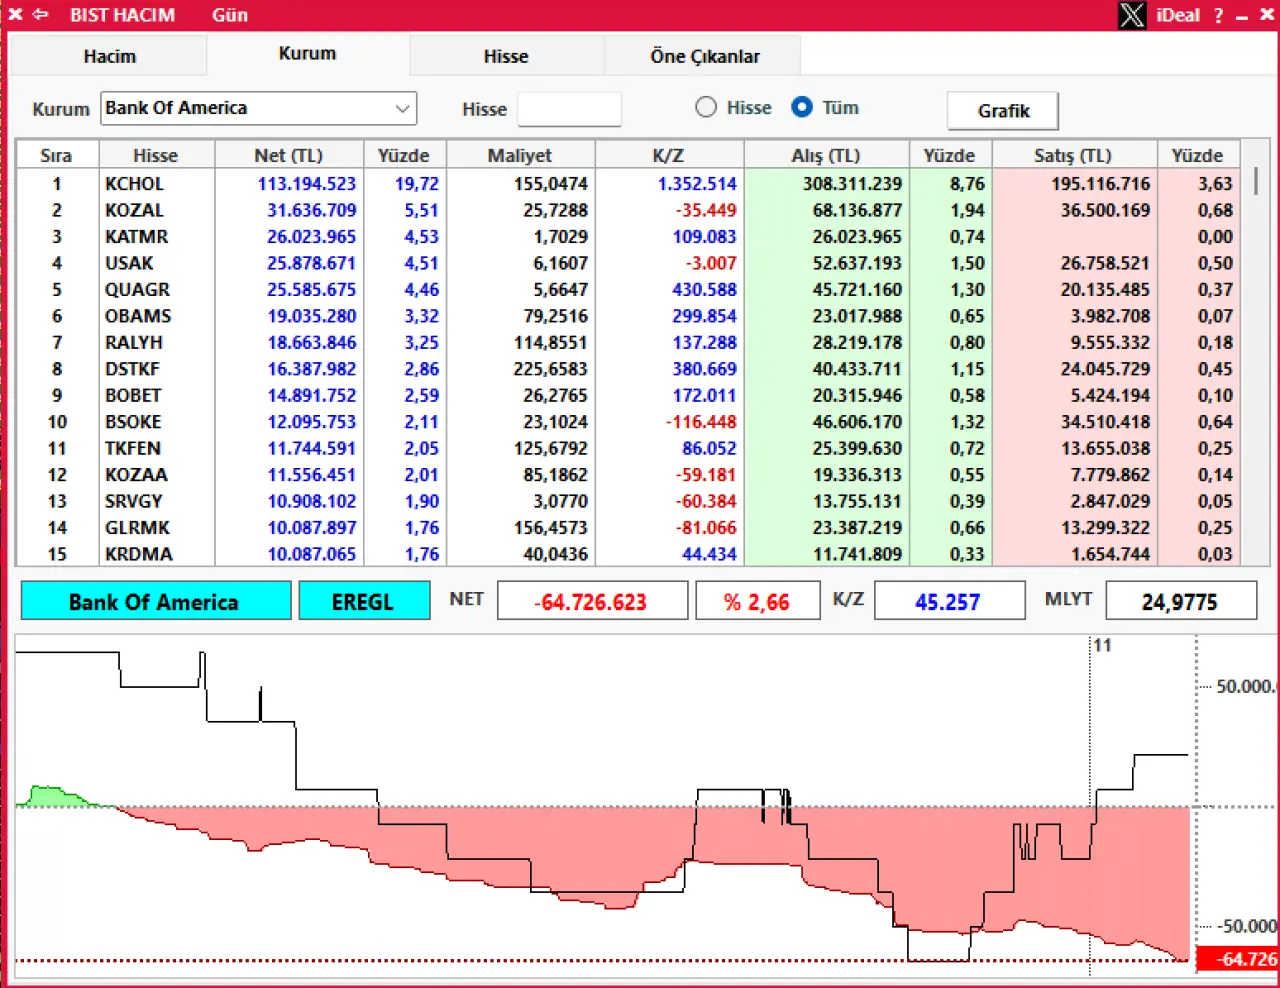Screen dimensions: 1280x988
Task: Click the table vertical scrollbar thumb
Action: pyautogui.click(x=1256, y=182)
